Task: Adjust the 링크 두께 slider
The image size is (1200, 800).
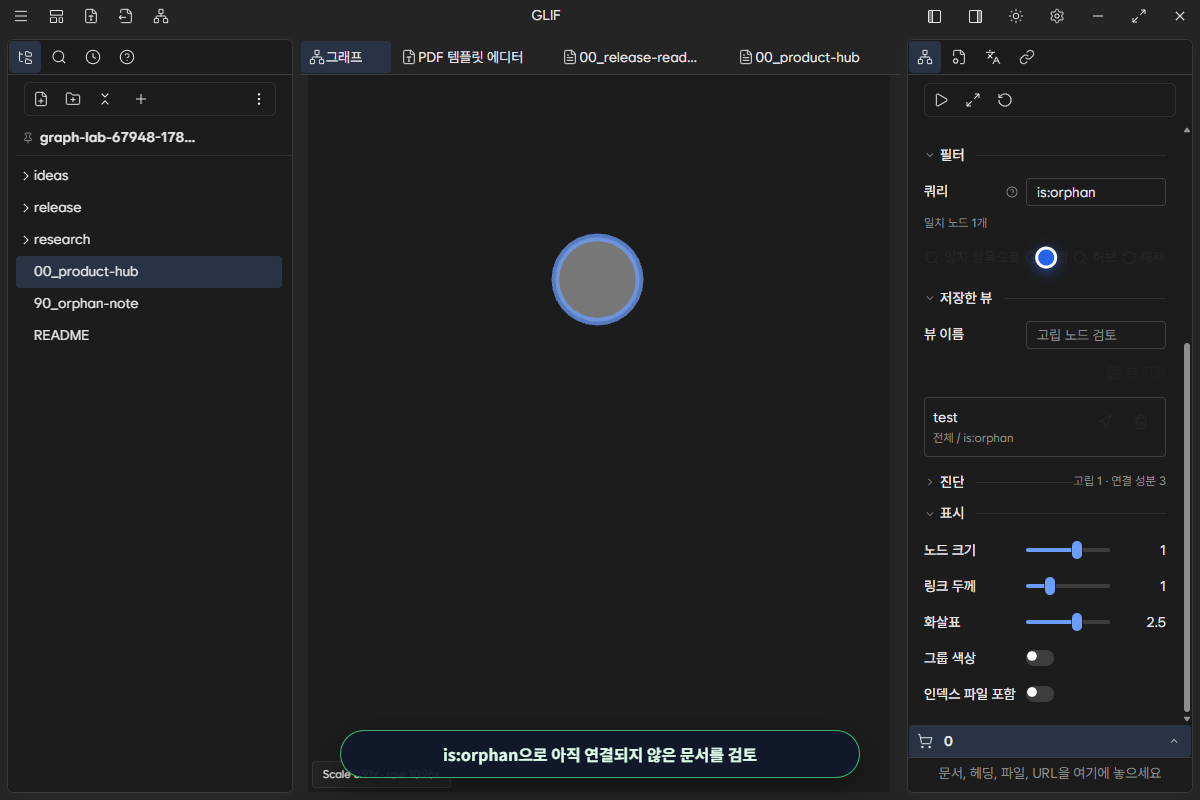Action: [x=1068, y=586]
